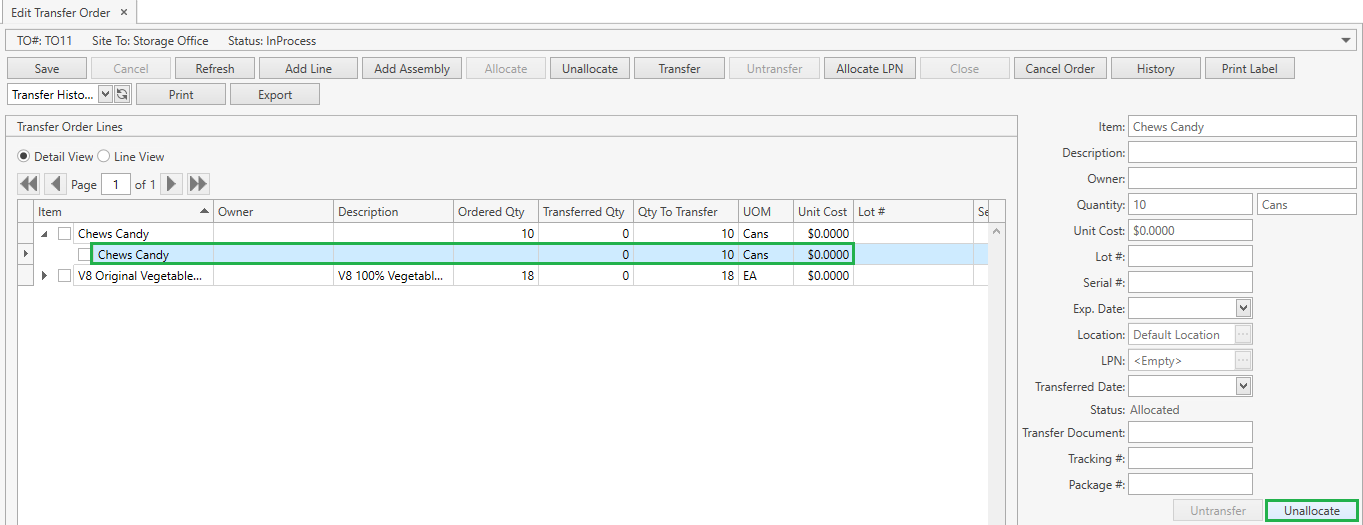Go to the next page of lines
Screen dimensions: 1363x525
[171, 184]
